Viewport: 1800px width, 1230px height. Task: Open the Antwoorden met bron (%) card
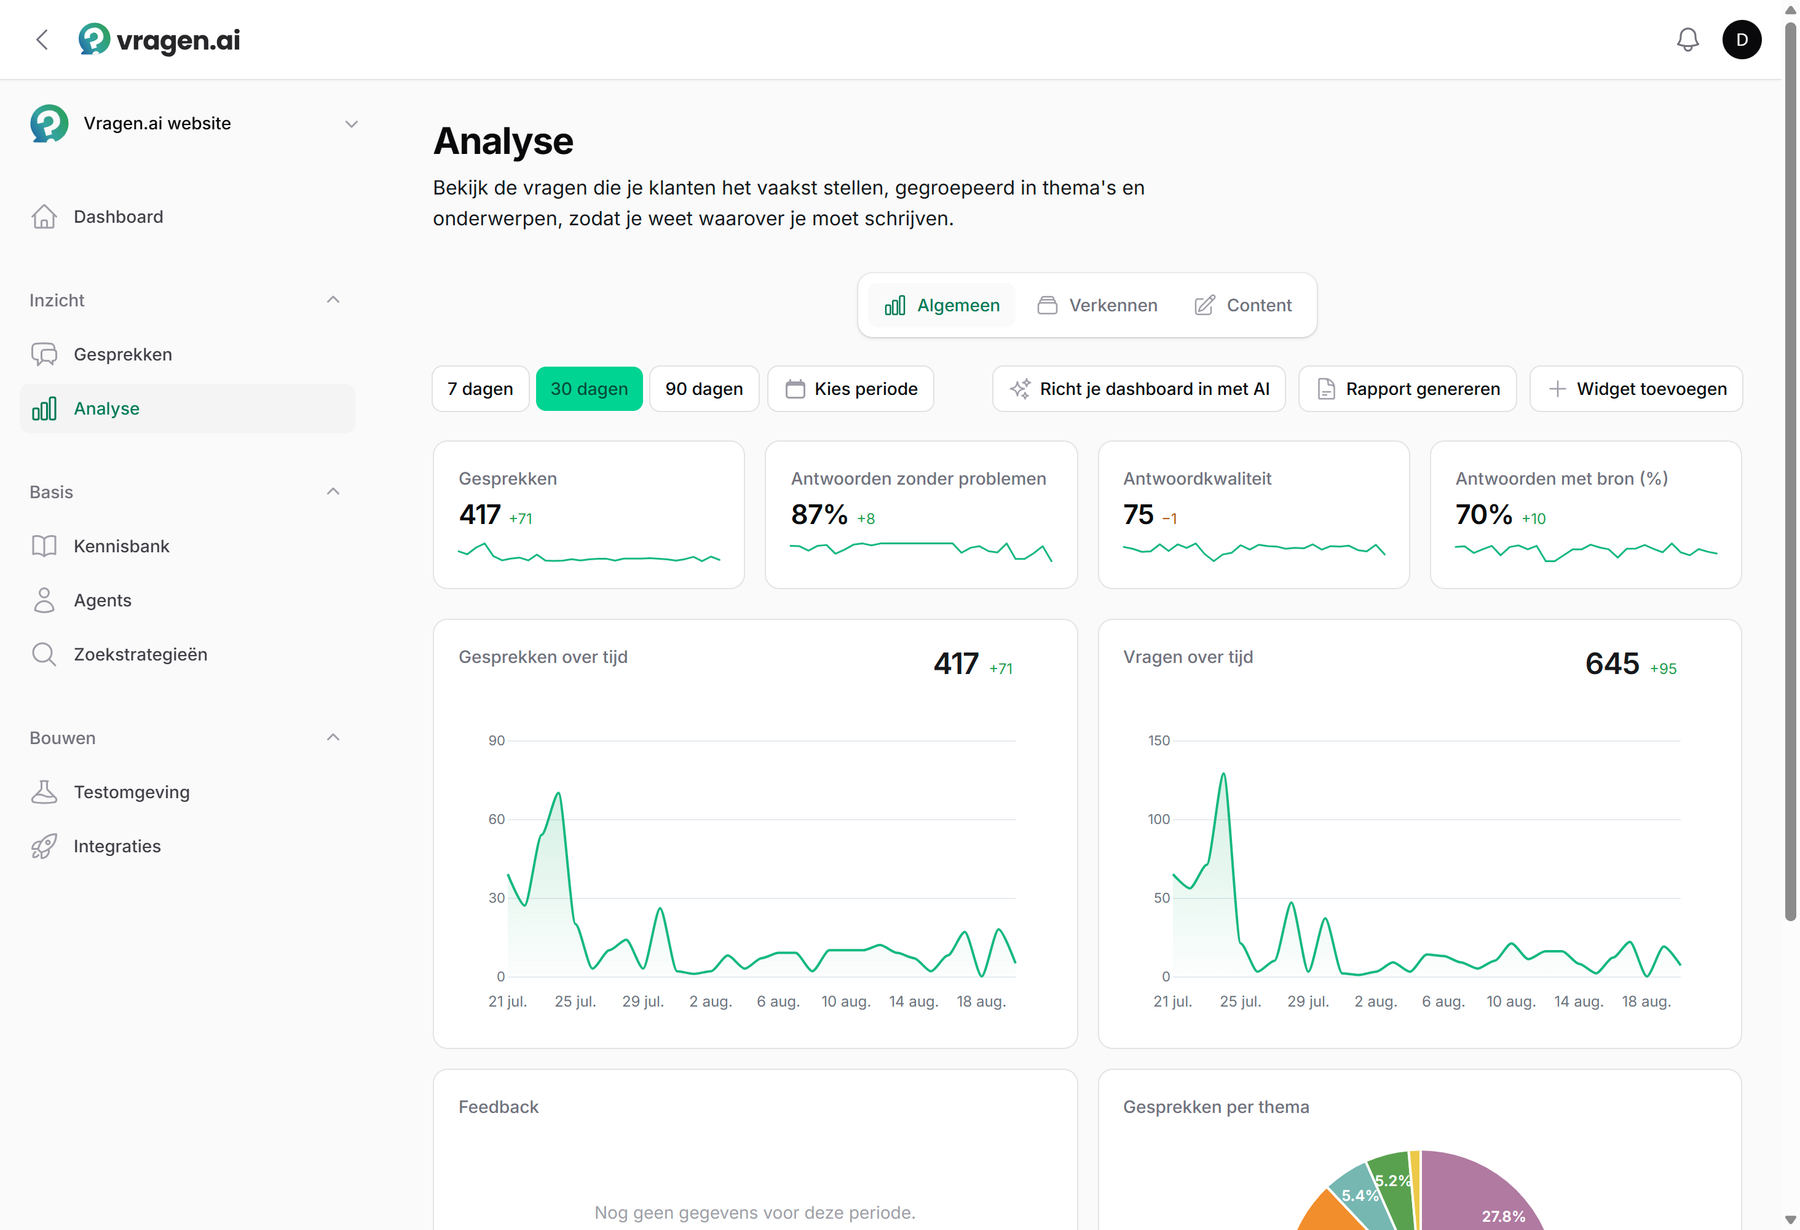pyautogui.click(x=1586, y=515)
